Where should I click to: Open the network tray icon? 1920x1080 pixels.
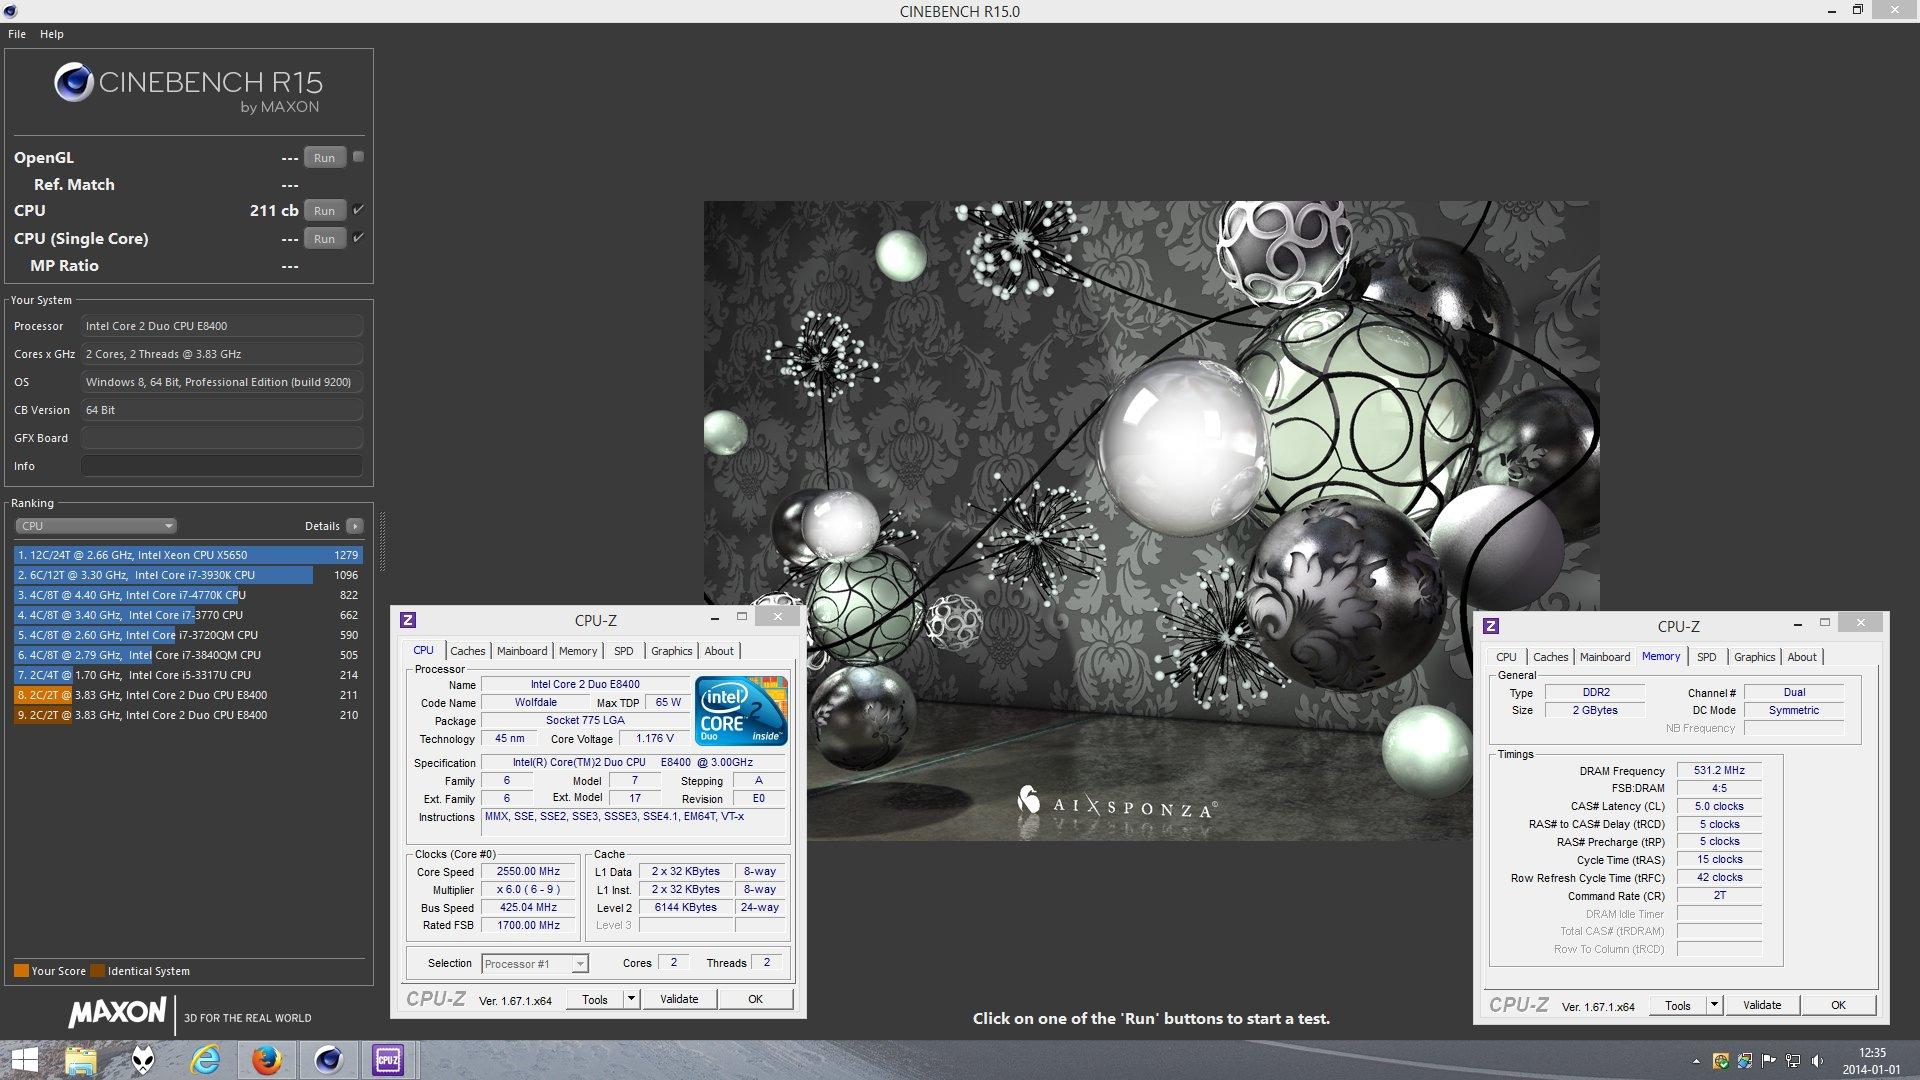(1793, 1061)
